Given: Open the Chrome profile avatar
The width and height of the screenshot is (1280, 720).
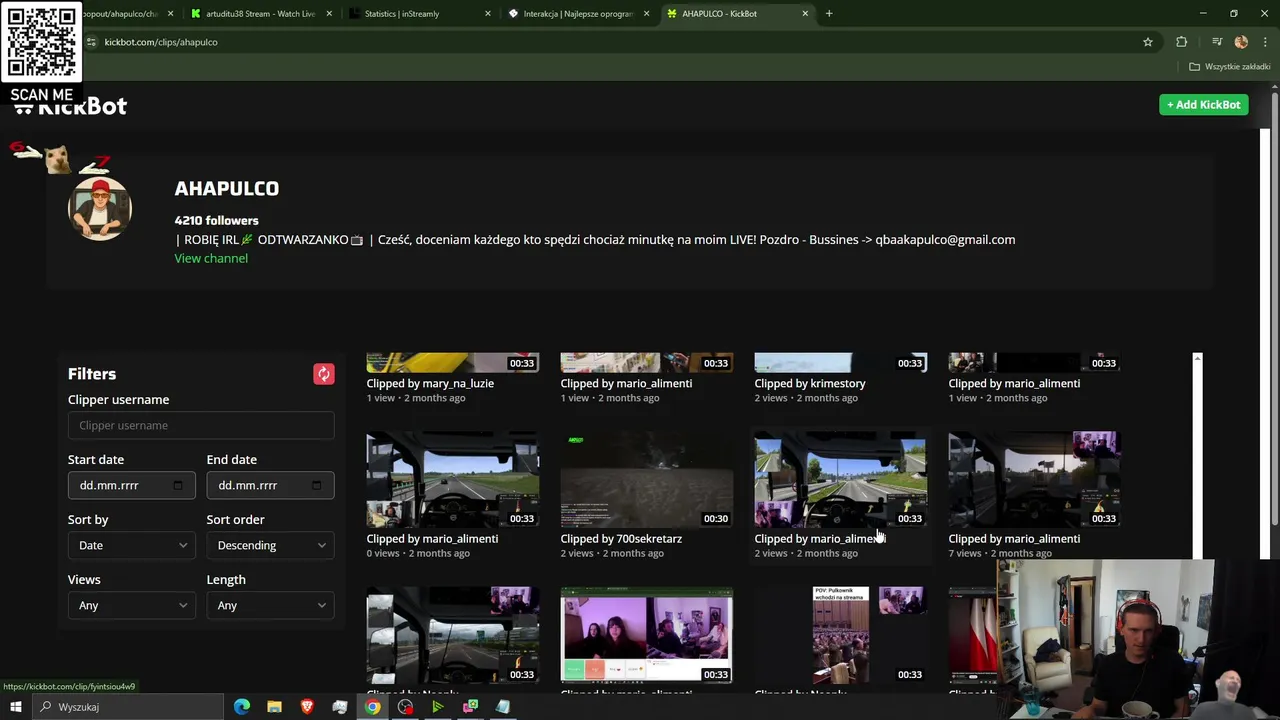Looking at the screenshot, I should click(1241, 42).
